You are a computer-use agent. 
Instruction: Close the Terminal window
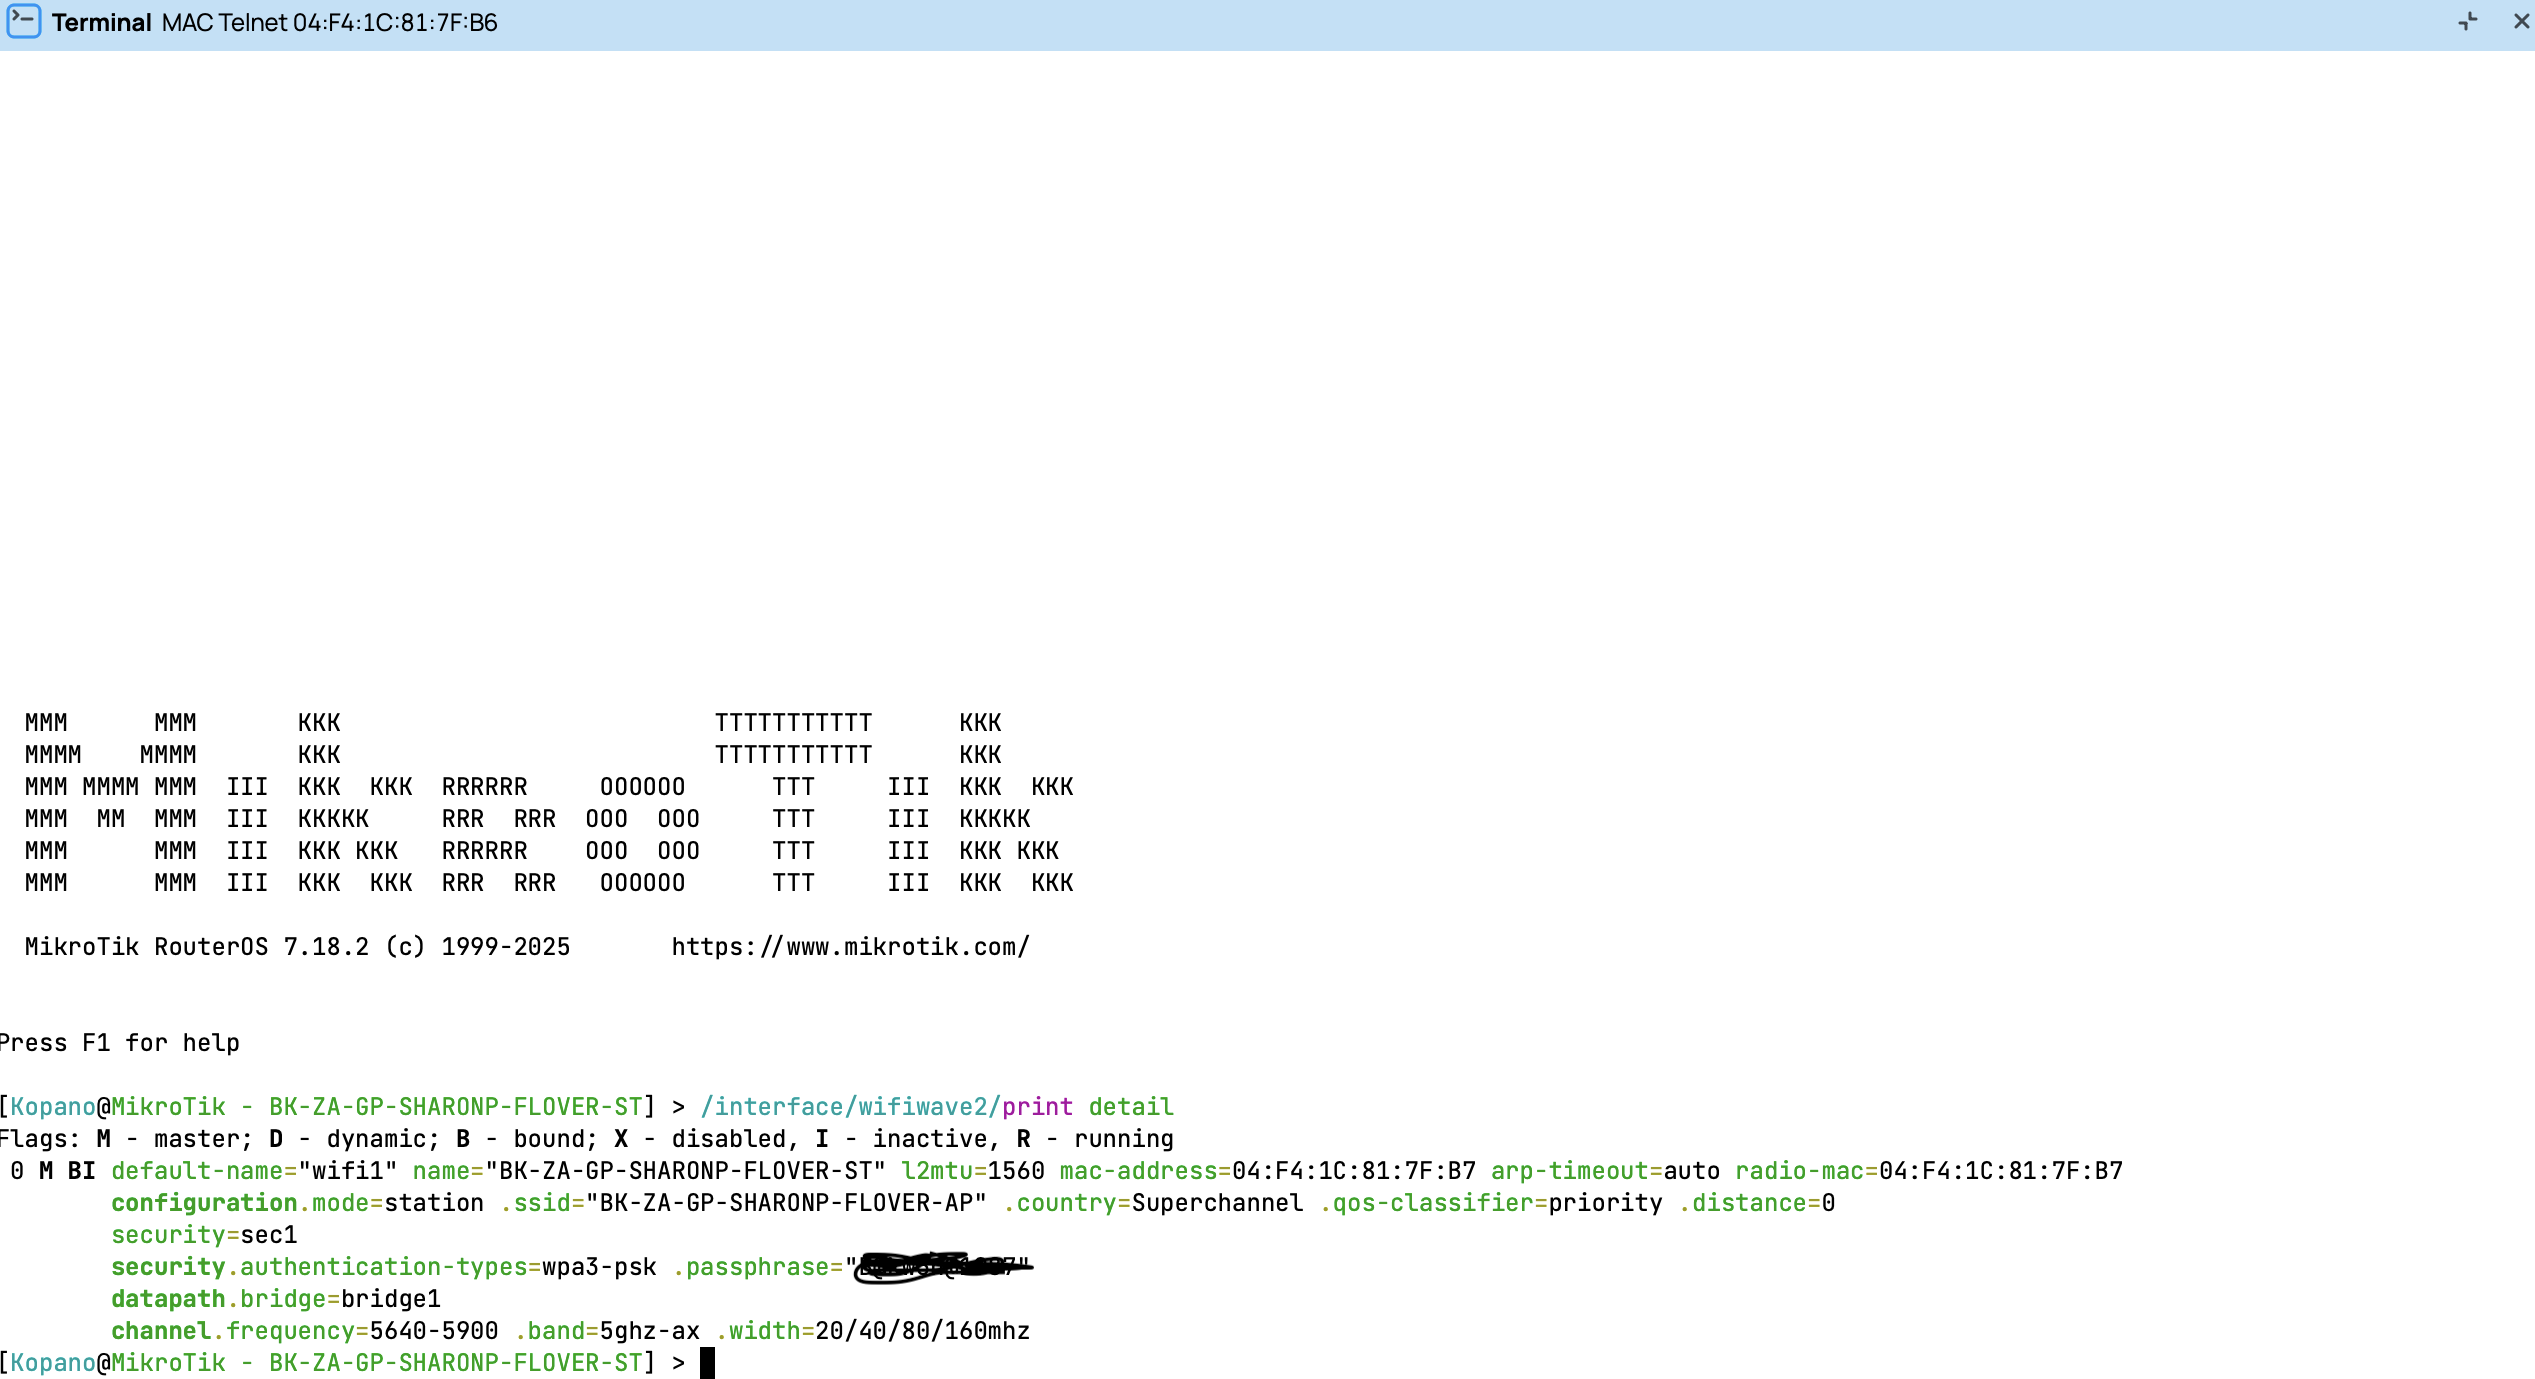point(2521,21)
